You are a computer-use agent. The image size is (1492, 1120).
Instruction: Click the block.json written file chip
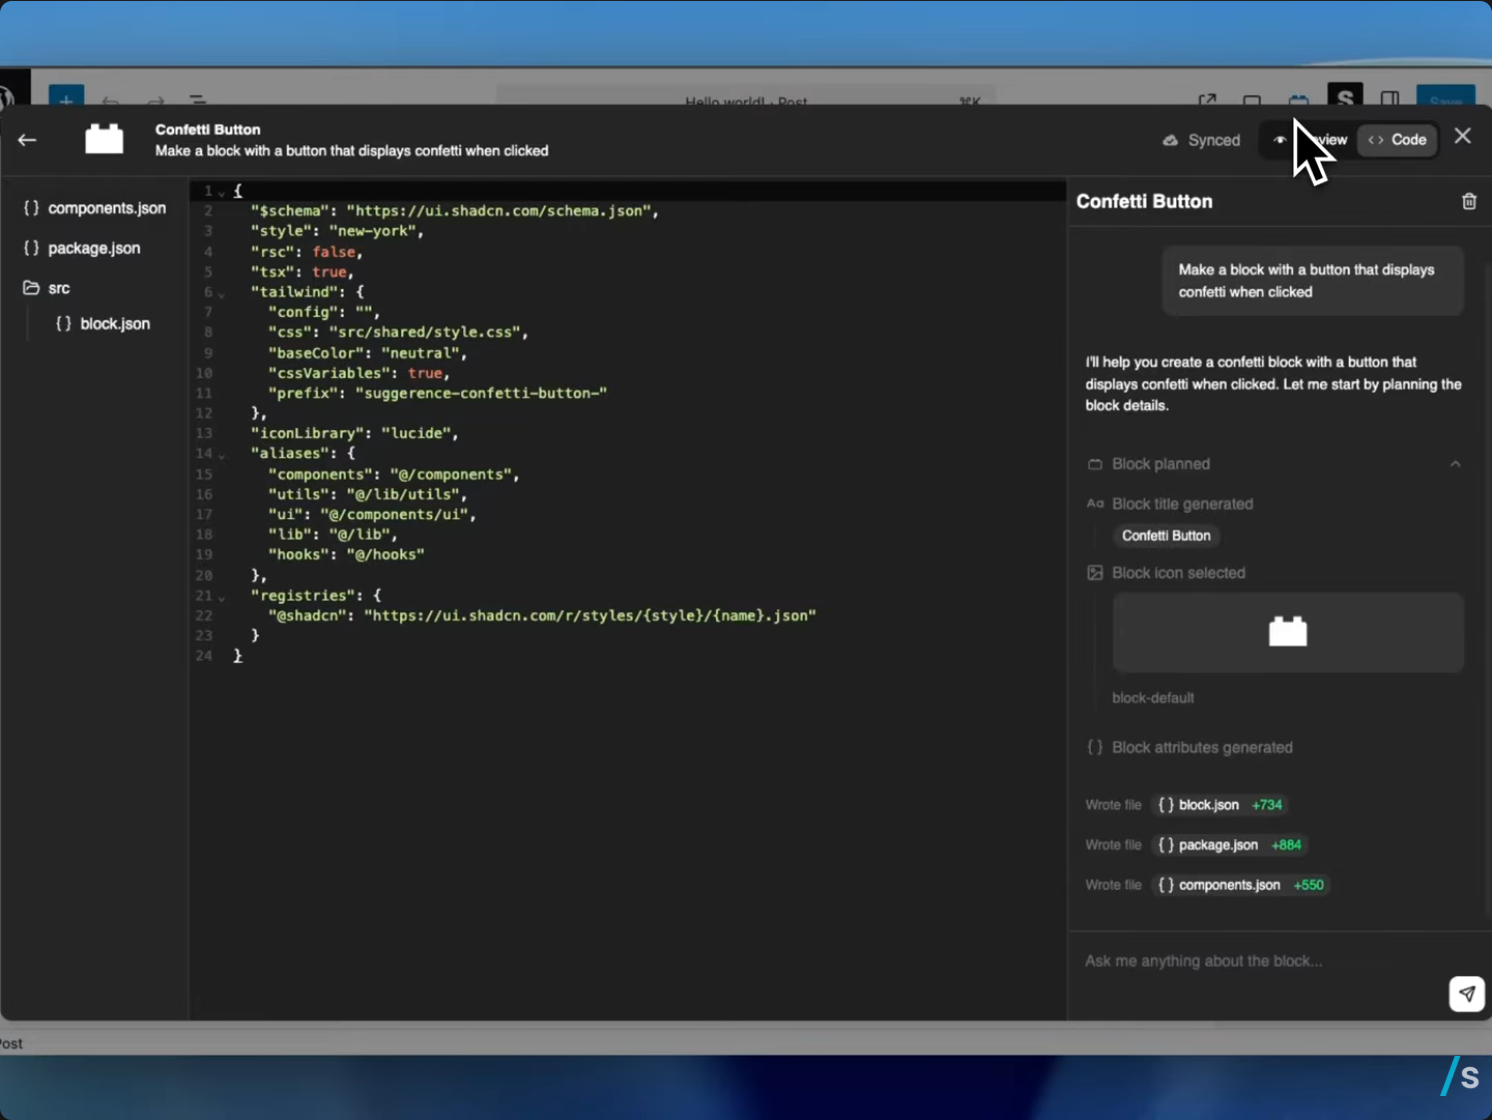click(x=1219, y=805)
